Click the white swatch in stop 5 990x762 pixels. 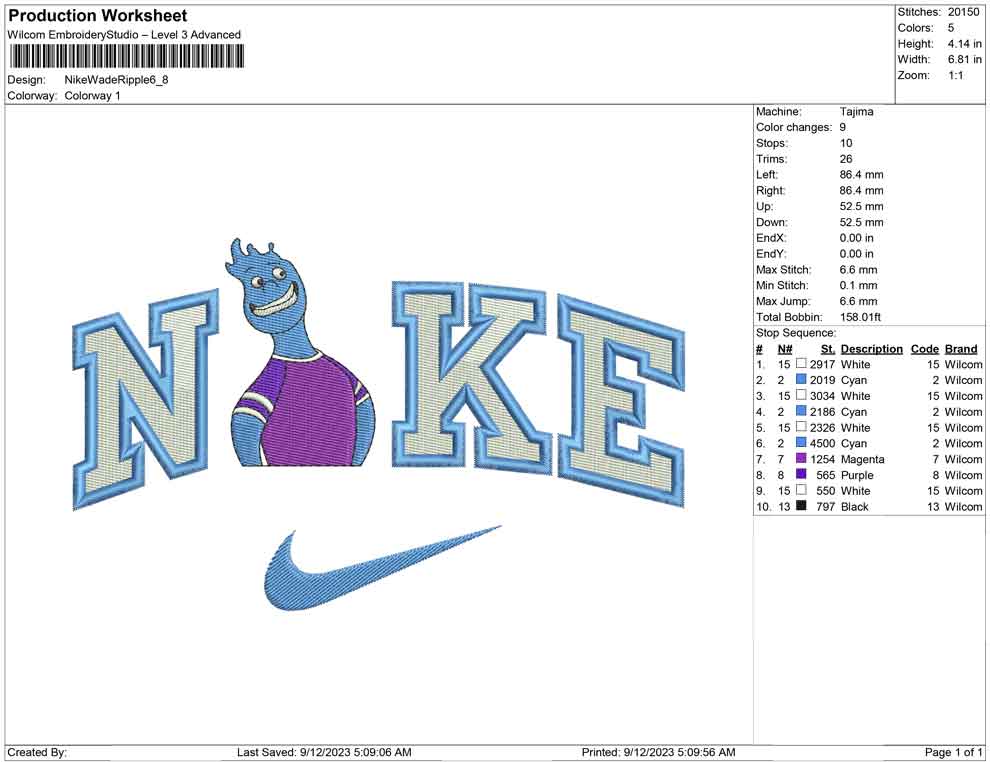coord(801,427)
